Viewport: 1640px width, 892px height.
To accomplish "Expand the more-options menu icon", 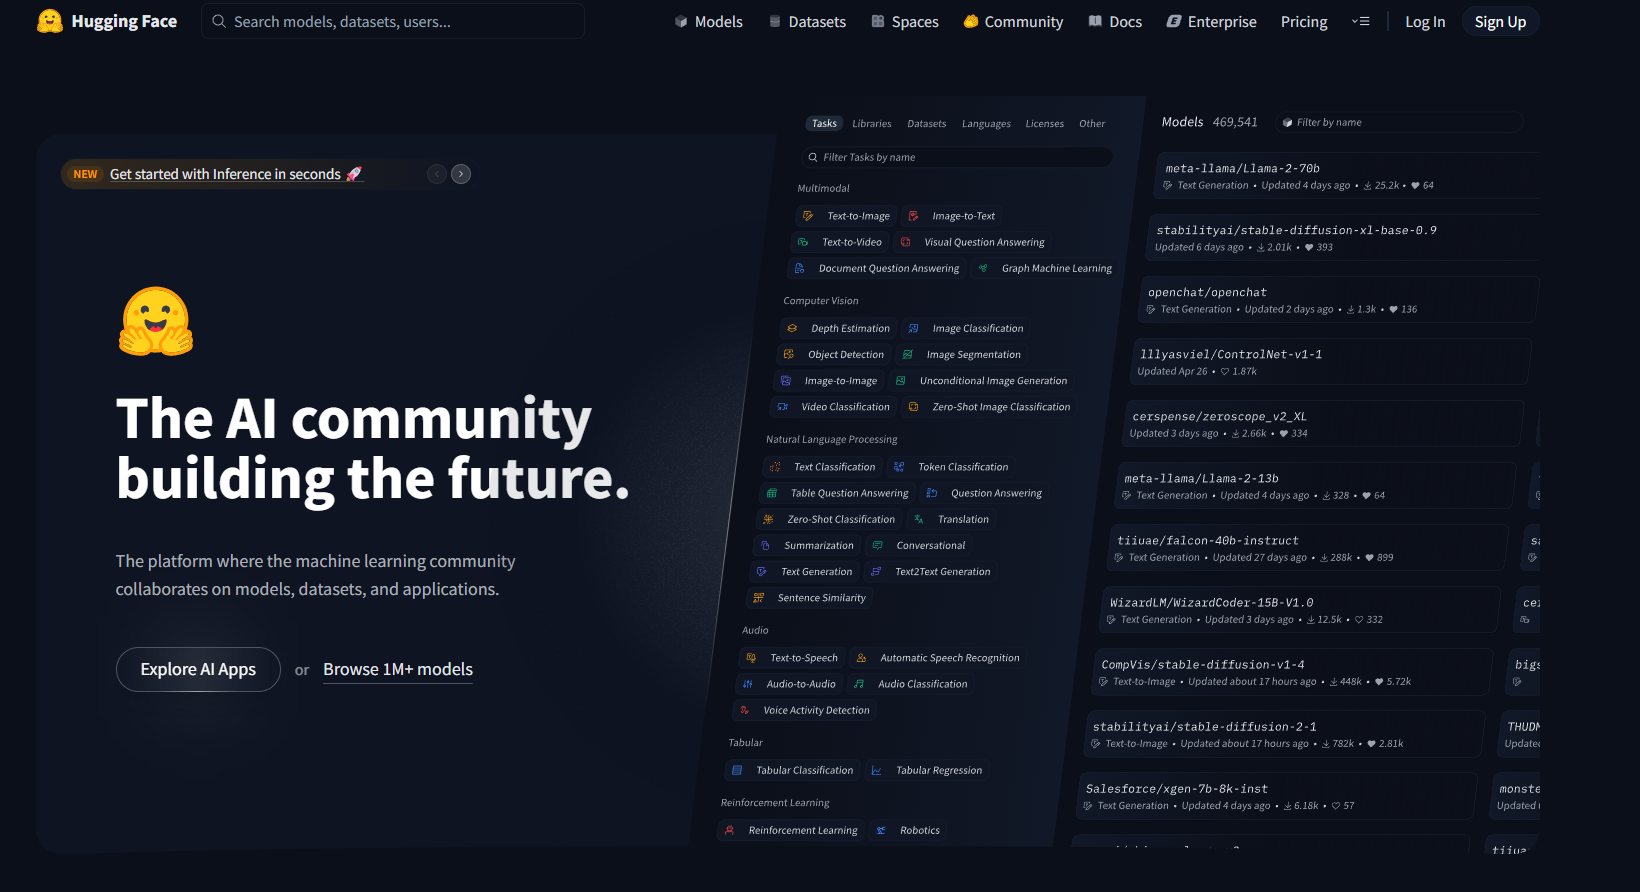I will [1361, 21].
